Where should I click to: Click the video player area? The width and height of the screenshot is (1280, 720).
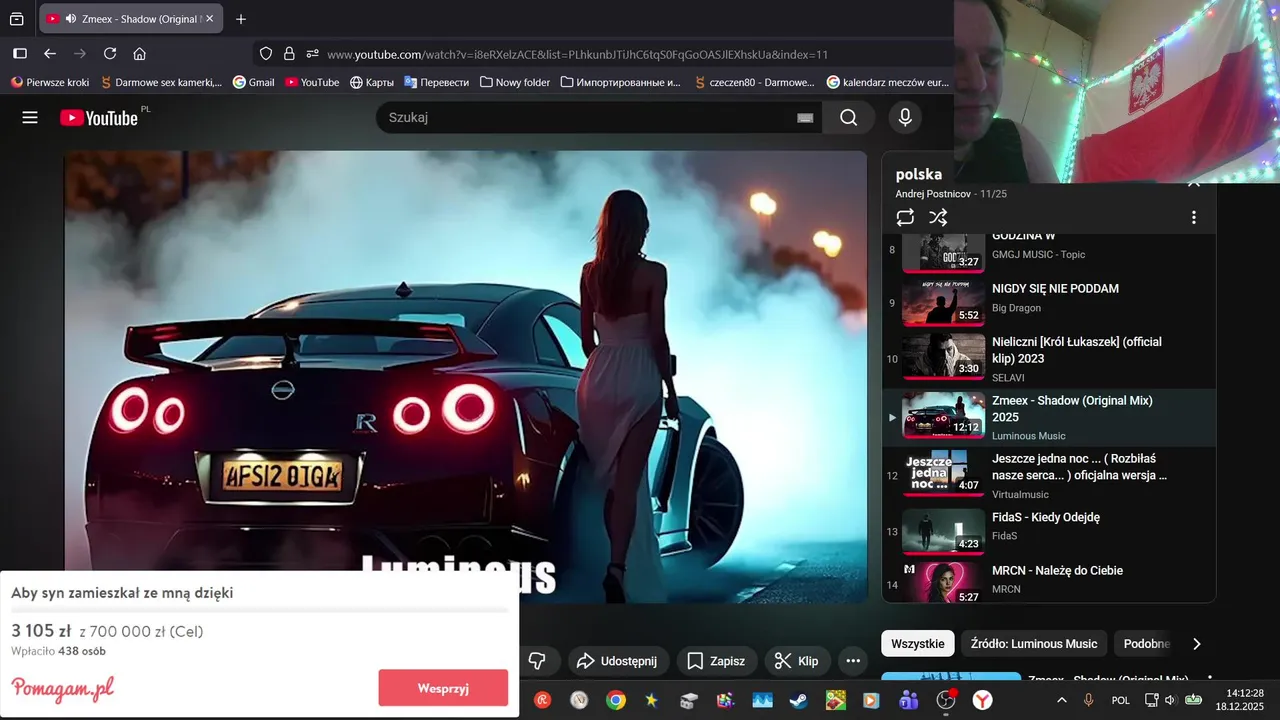466,377
